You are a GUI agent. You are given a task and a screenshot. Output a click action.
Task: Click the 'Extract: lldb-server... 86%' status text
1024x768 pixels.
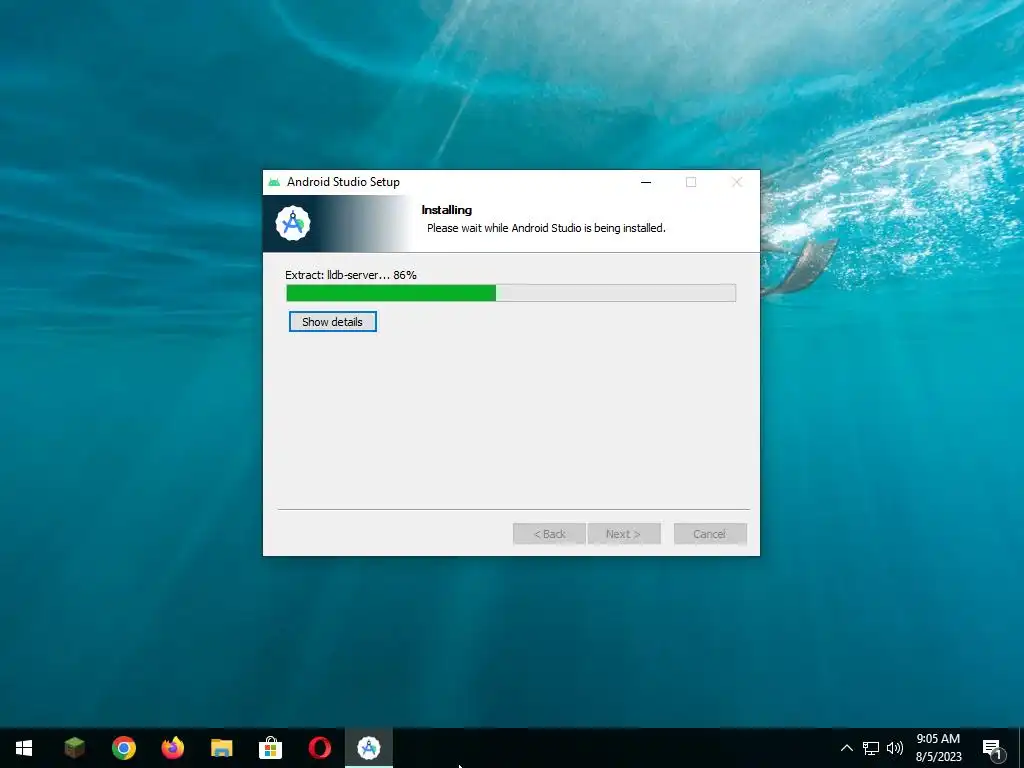[351, 275]
